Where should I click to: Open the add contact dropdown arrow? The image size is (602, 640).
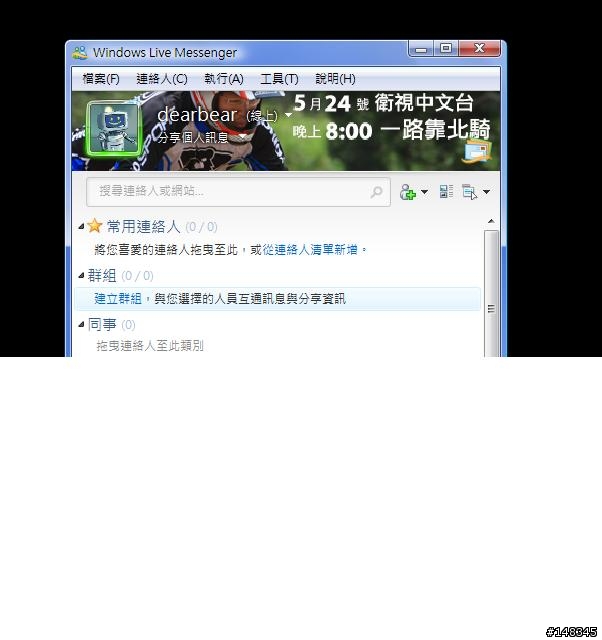click(x=424, y=191)
